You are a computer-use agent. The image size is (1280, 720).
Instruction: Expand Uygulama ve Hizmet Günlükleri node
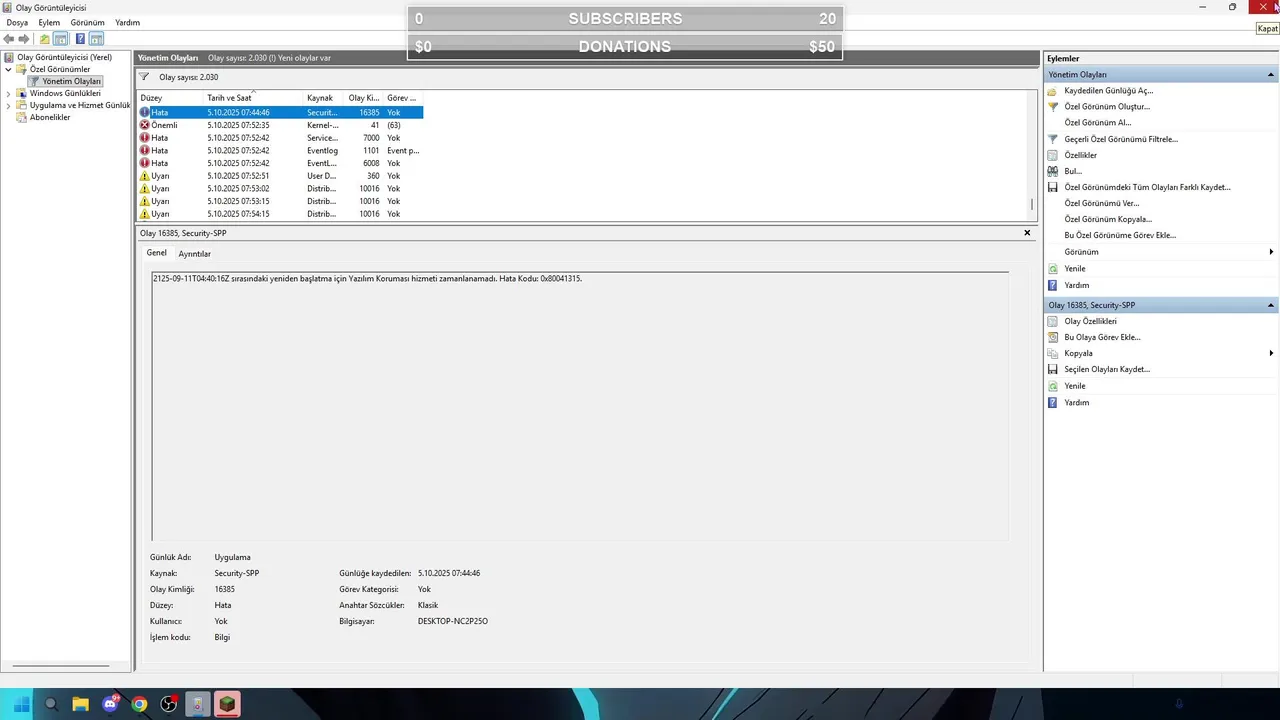click(x=9, y=105)
